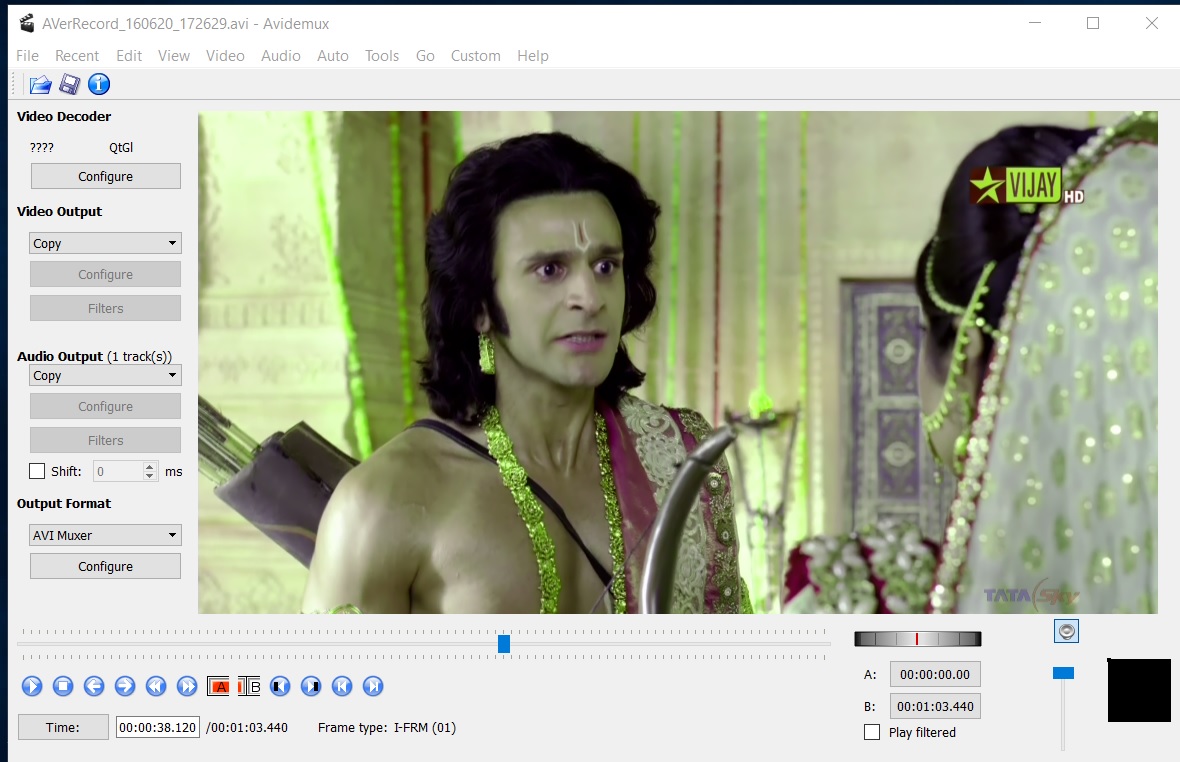1180x762 pixels.
Task: Jump to next keyframe button
Action: pyautogui.click(x=187, y=686)
